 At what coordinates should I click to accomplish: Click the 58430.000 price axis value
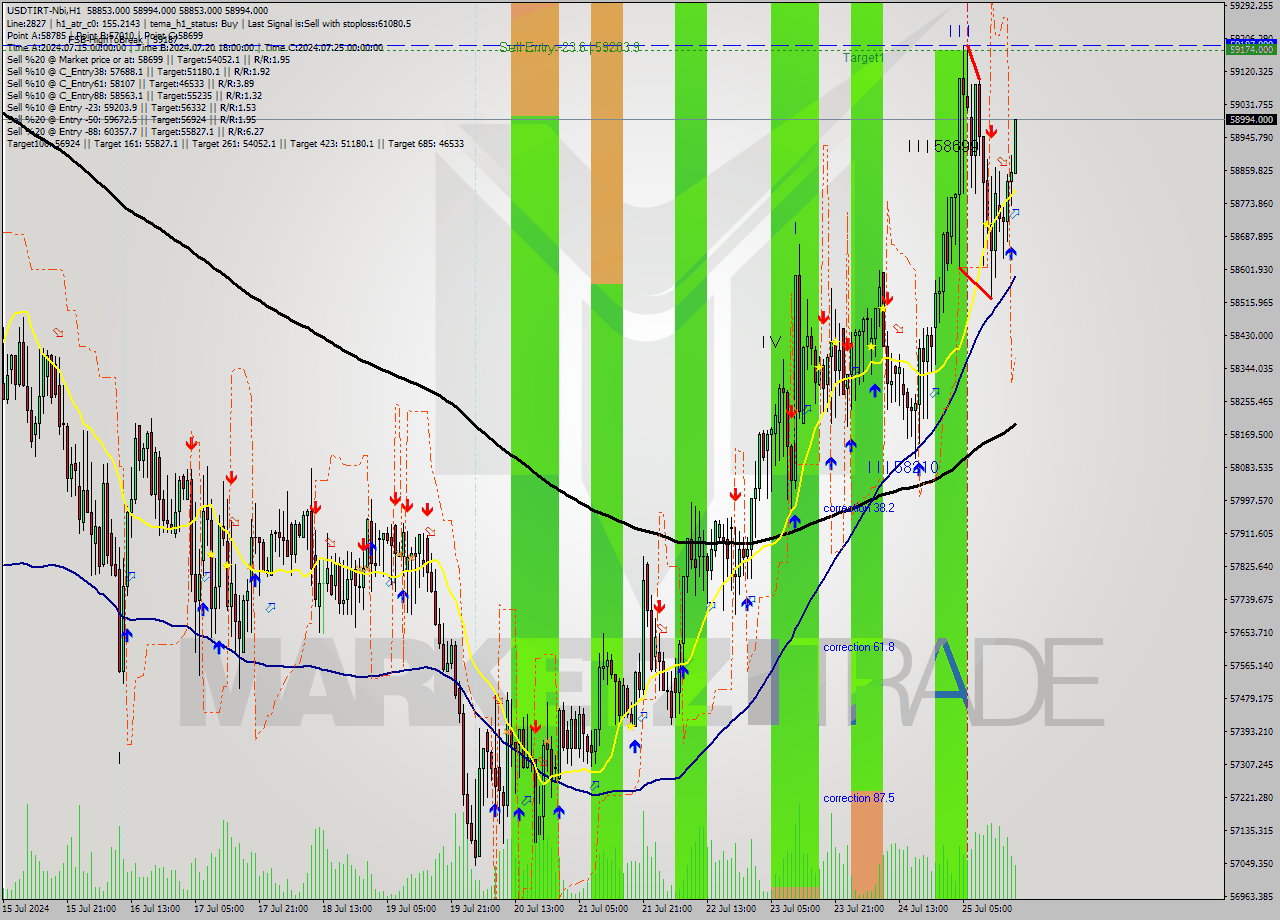tap(1251, 336)
